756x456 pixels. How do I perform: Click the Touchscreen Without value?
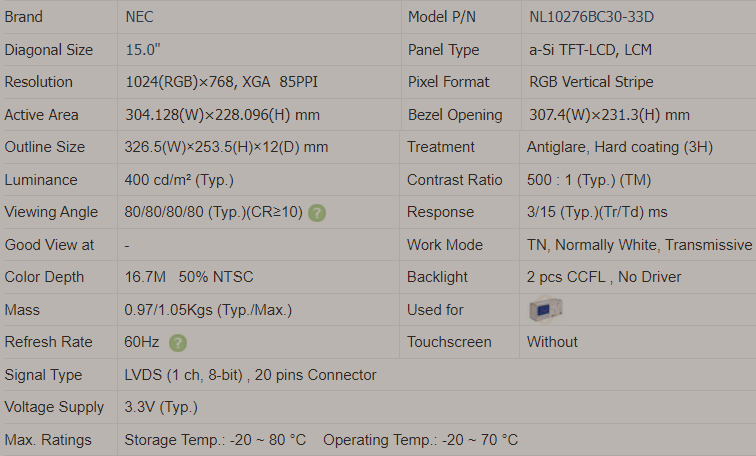pos(552,342)
